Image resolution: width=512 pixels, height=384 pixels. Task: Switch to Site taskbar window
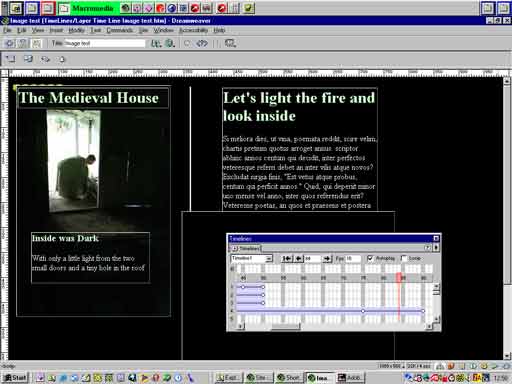coord(259,378)
